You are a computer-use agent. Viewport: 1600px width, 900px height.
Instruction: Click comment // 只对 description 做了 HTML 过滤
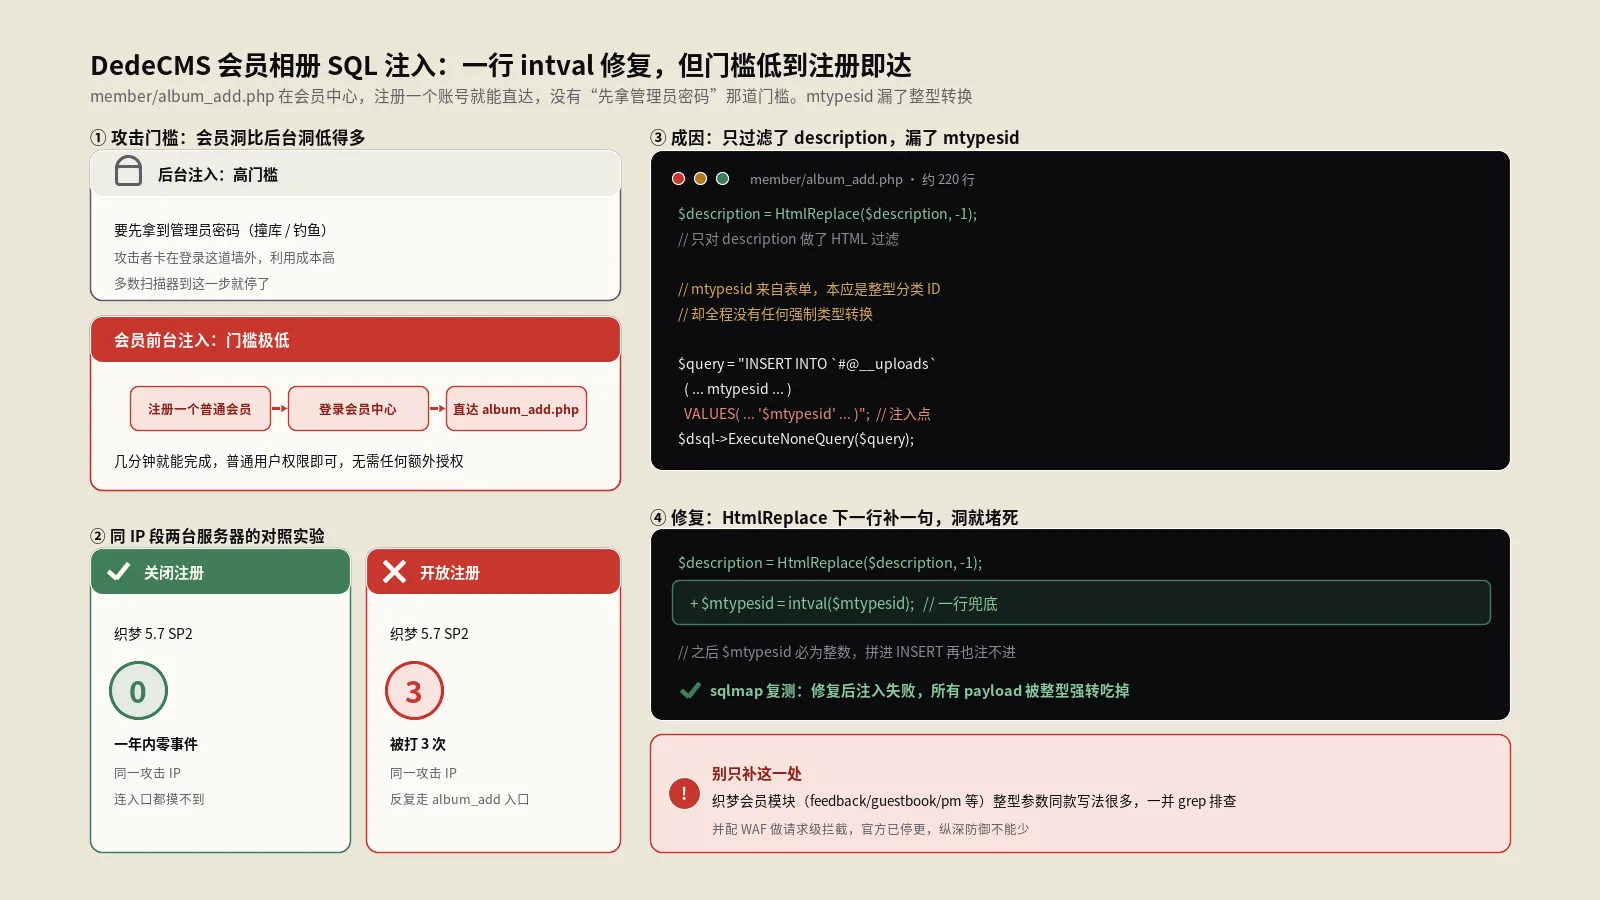[x=788, y=239]
